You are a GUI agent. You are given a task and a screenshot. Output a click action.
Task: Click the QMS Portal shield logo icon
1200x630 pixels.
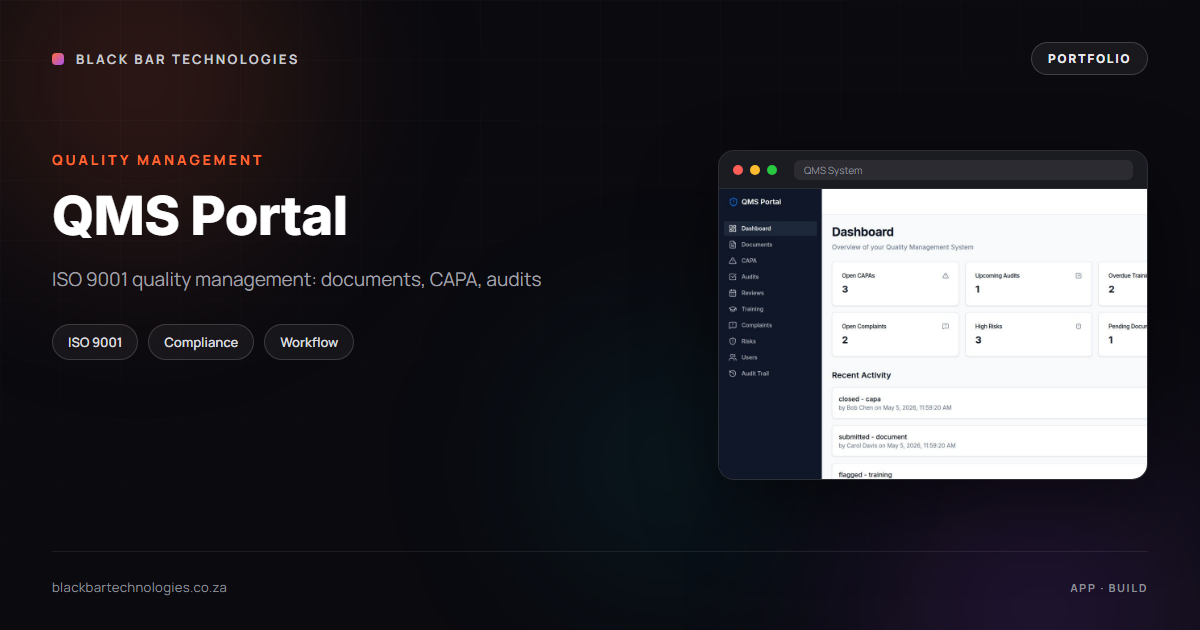pyautogui.click(x=733, y=202)
